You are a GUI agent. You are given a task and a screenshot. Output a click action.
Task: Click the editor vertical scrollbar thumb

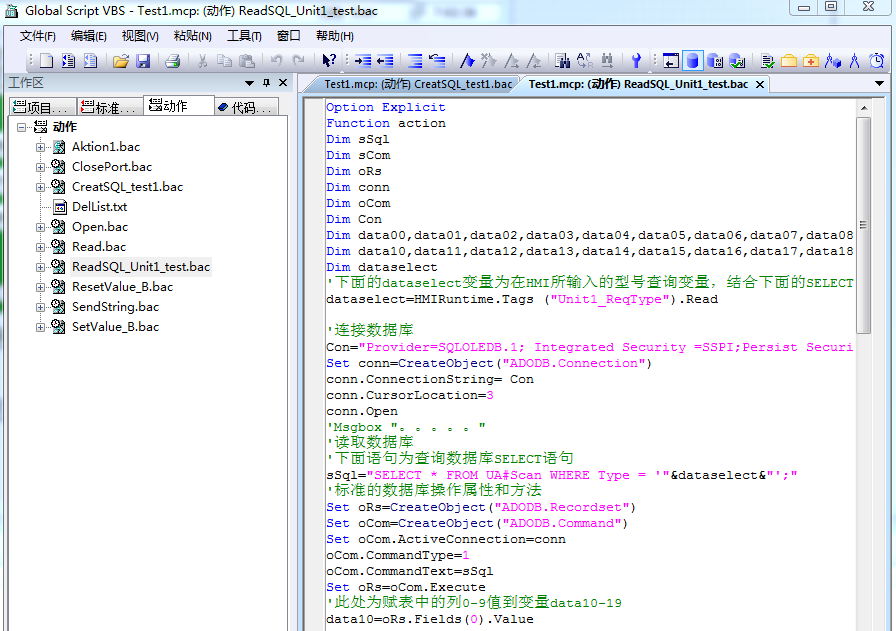[x=863, y=225]
